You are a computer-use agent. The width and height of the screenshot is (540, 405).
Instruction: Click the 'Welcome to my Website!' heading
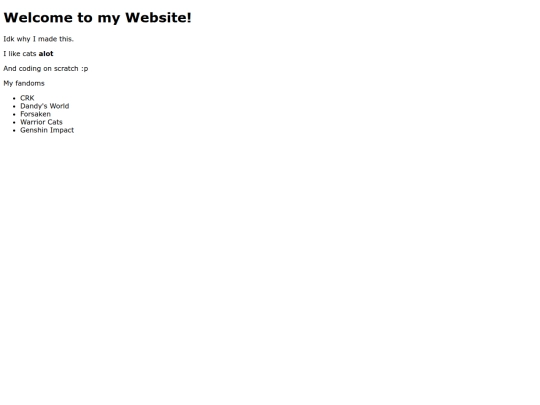(x=97, y=18)
